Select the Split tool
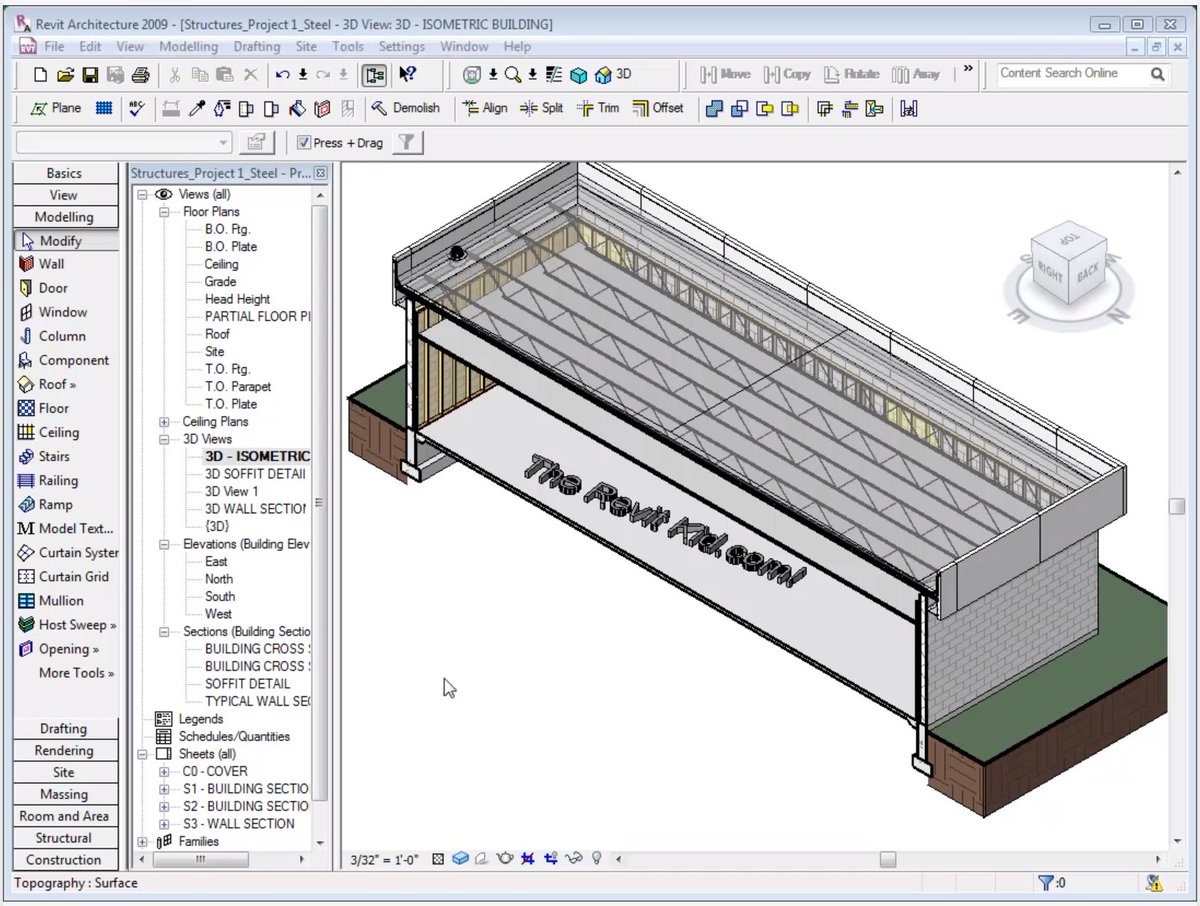This screenshot has width=1200, height=906. coord(542,108)
